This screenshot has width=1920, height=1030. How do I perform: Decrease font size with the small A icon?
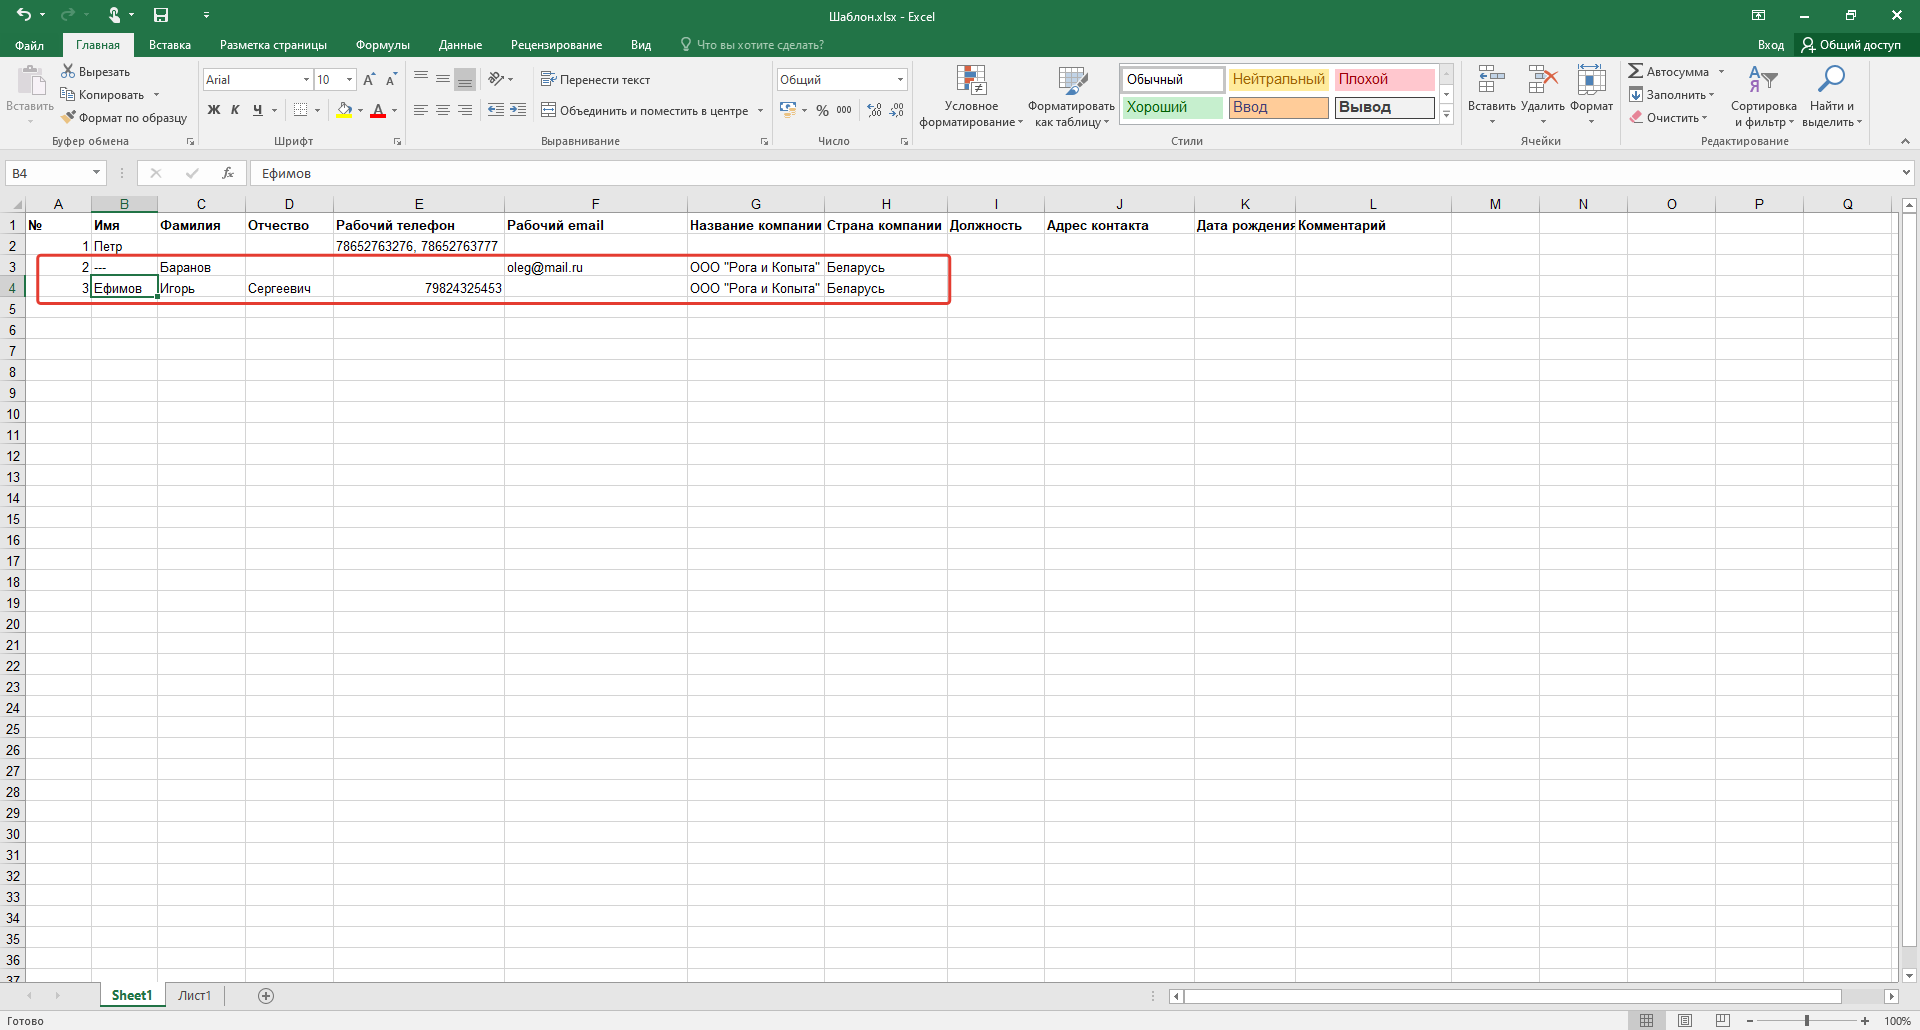pos(391,79)
